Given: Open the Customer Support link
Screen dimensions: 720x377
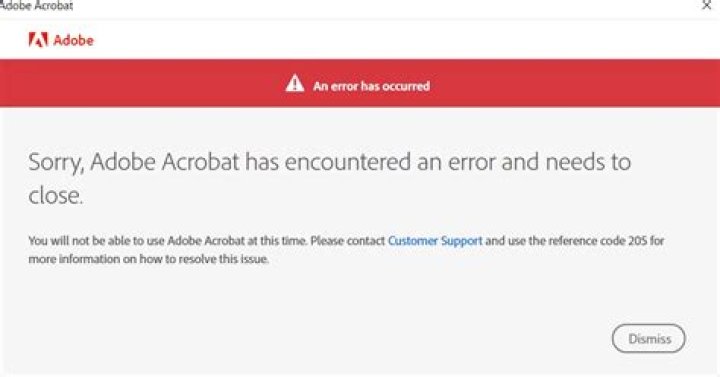Looking at the screenshot, I should (x=435, y=241).
